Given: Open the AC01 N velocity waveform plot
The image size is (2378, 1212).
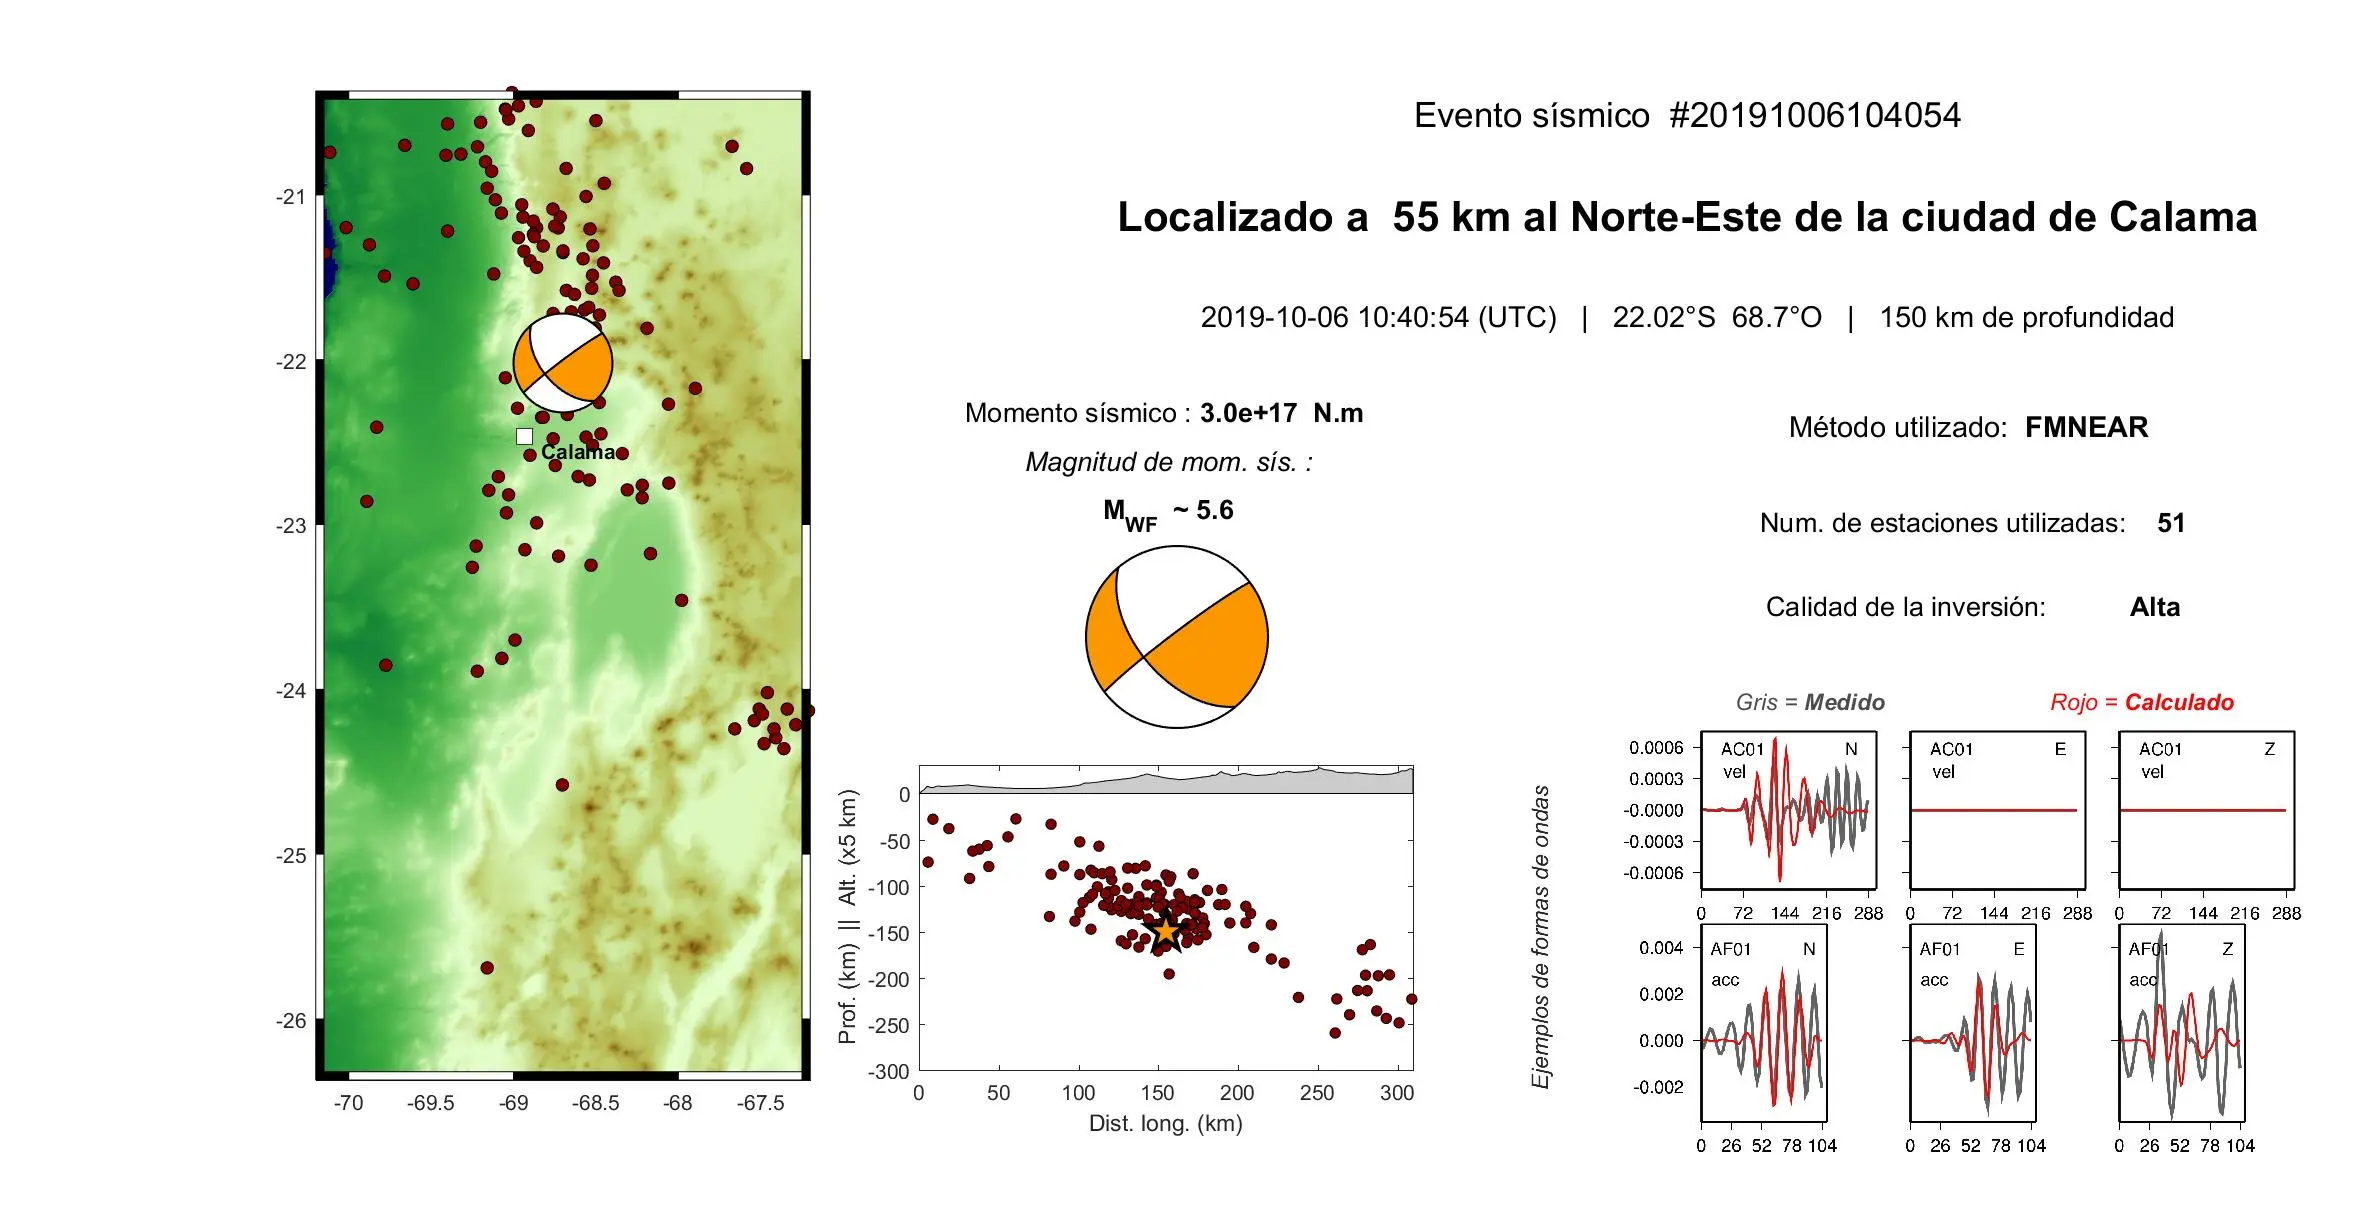Looking at the screenshot, I should (1788, 810).
